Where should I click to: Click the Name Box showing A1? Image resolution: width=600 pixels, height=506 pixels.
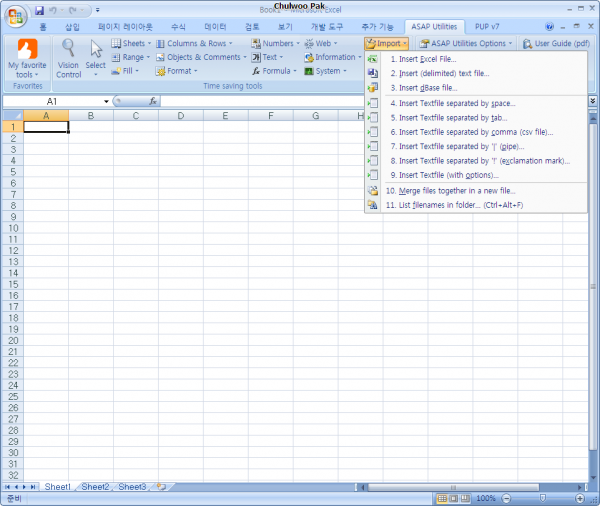tap(52, 101)
